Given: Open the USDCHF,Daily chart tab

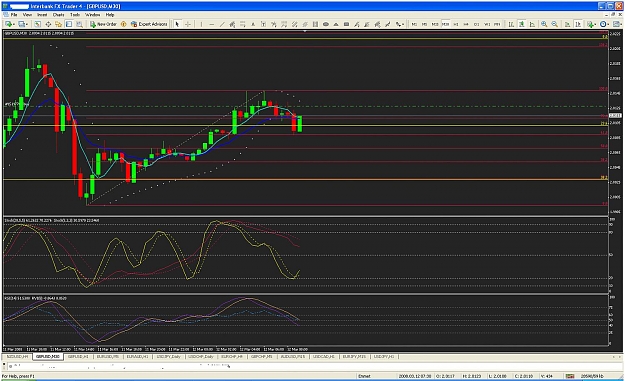Looking at the screenshot, I should click(x=201, y=356).
